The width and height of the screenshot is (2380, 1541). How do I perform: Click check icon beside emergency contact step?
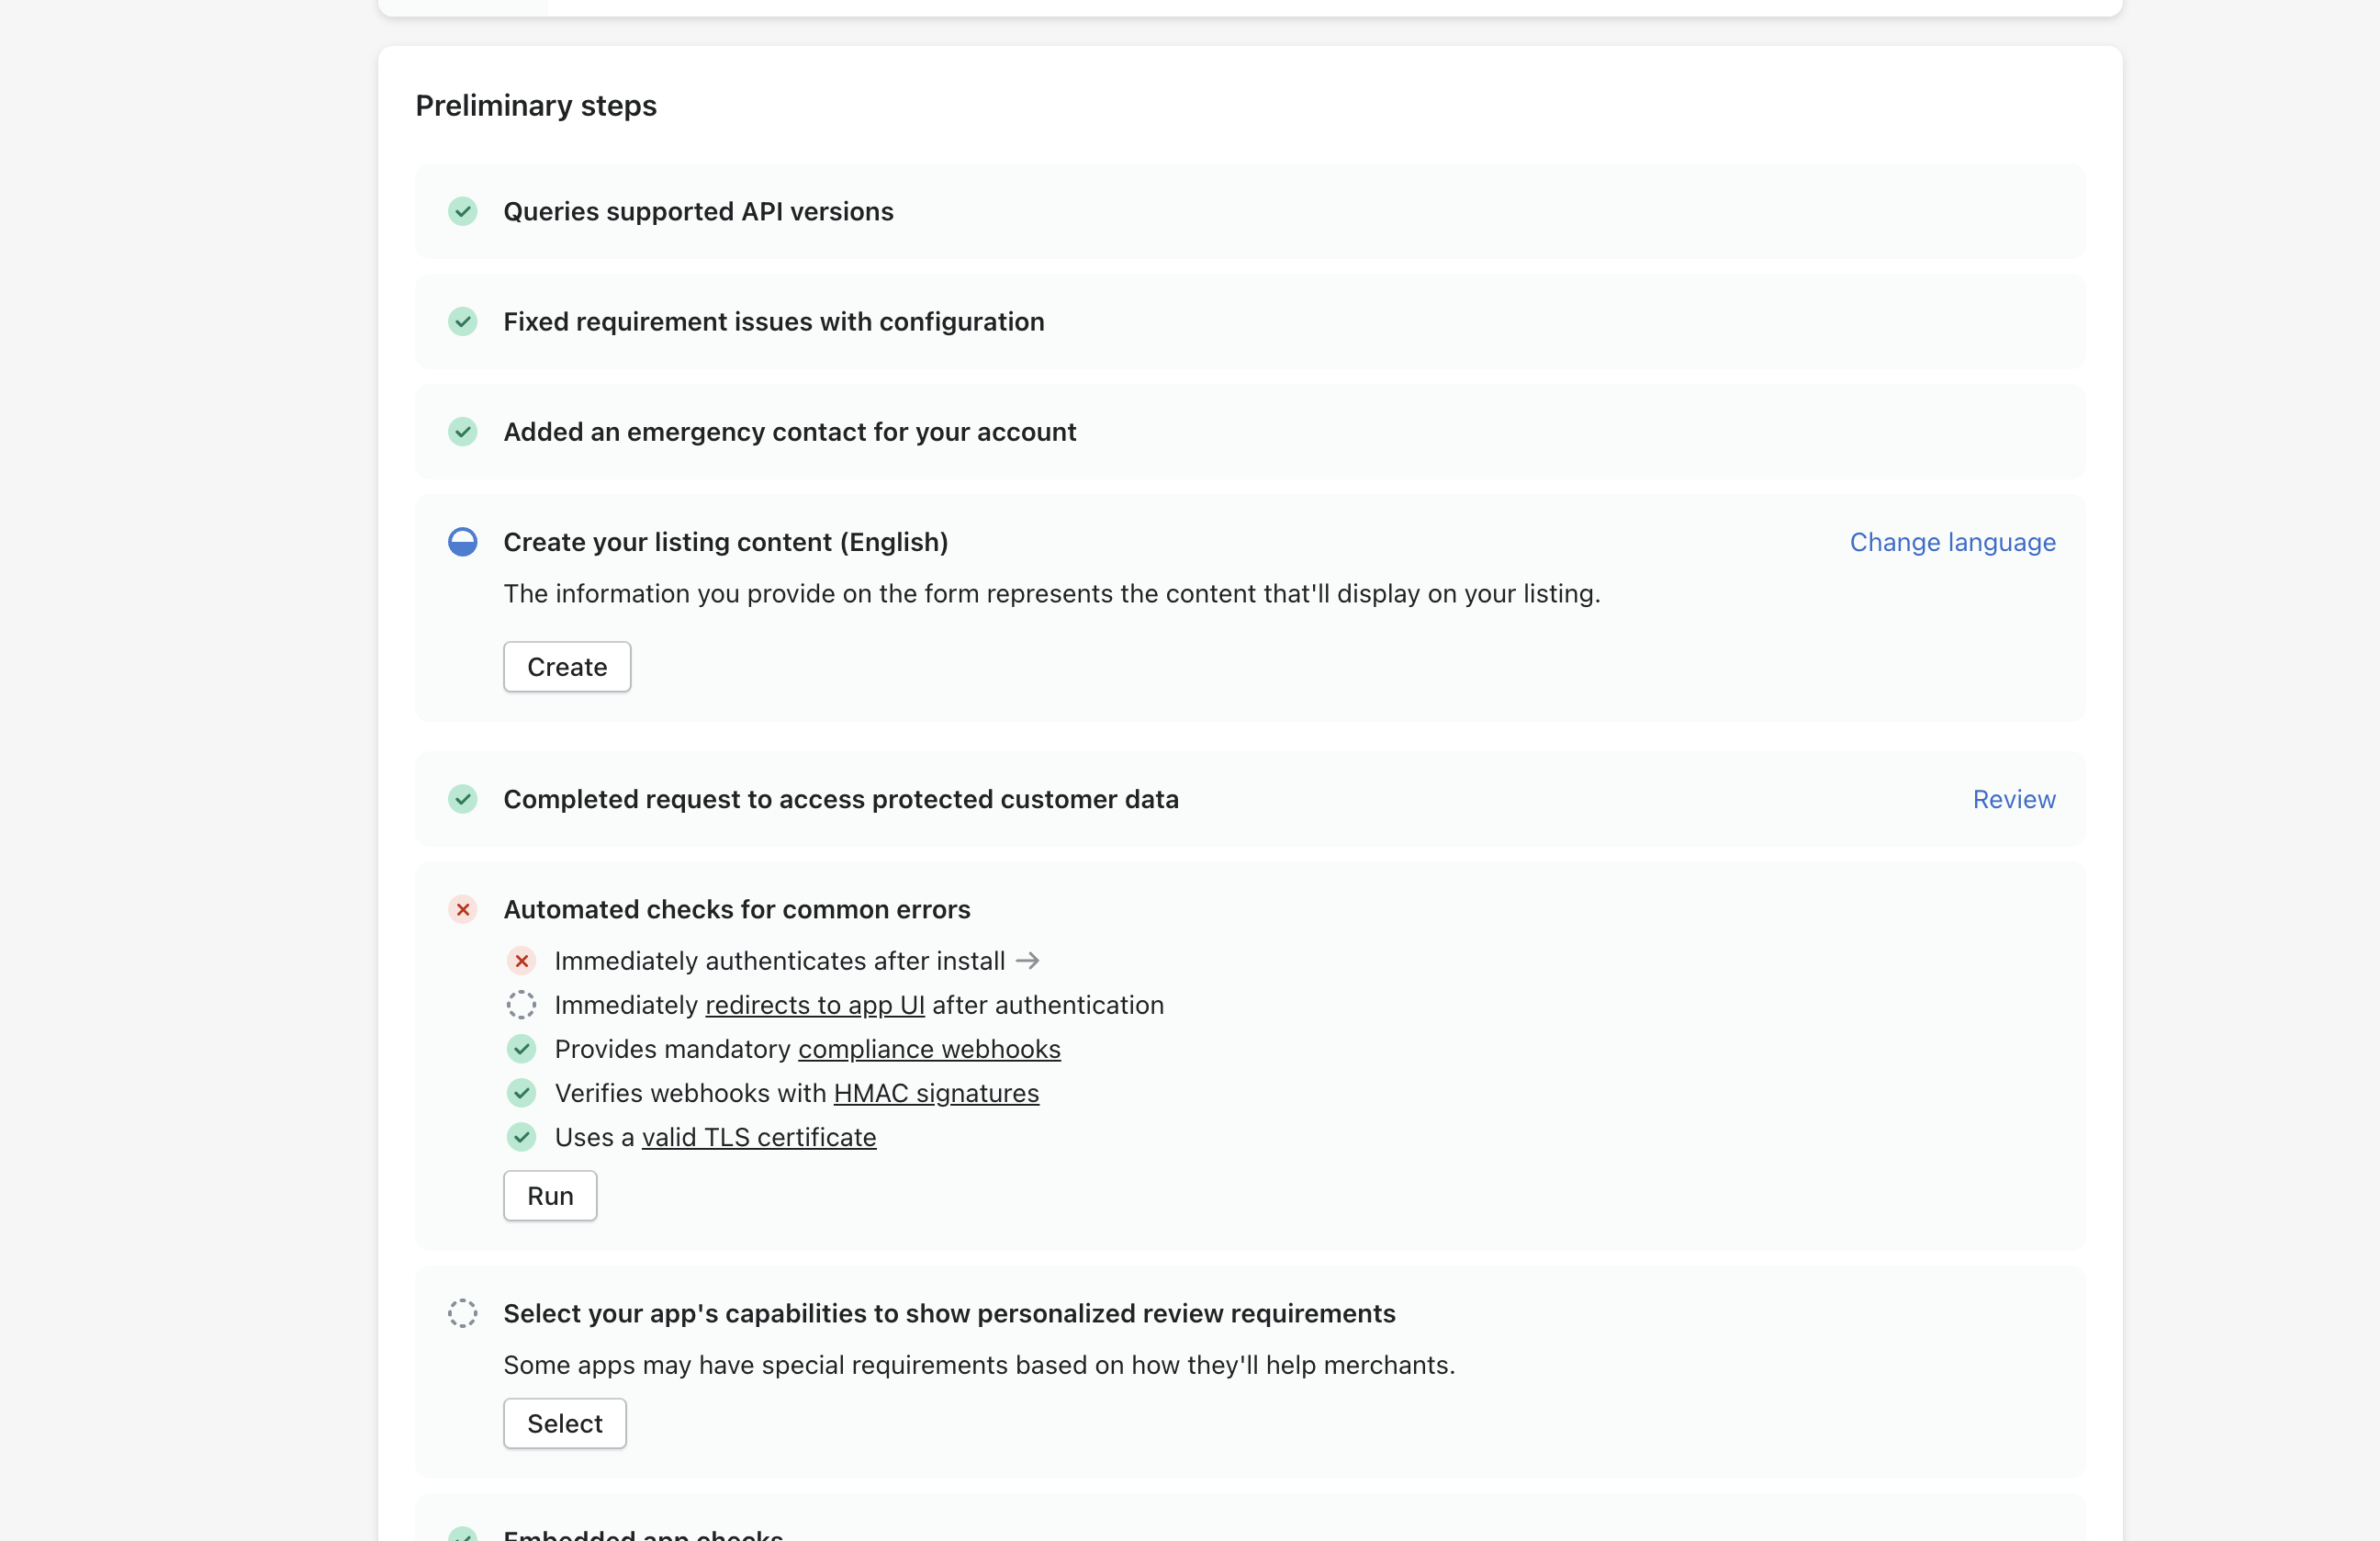click(462, 431)
